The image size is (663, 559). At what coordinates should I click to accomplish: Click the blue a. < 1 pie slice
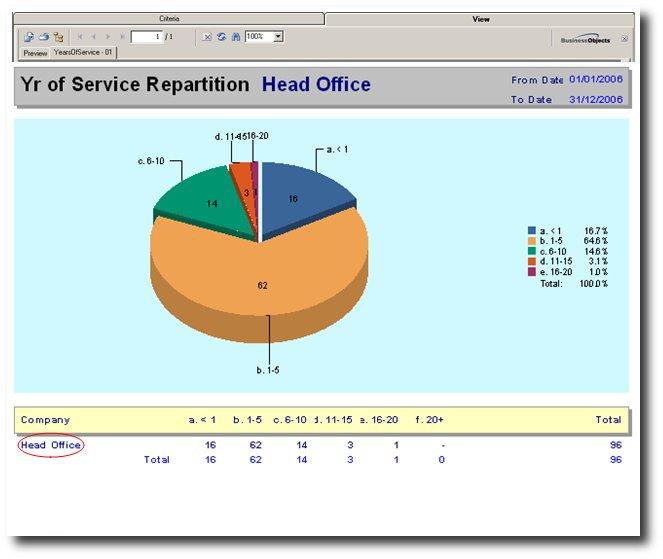pos(300,190)
